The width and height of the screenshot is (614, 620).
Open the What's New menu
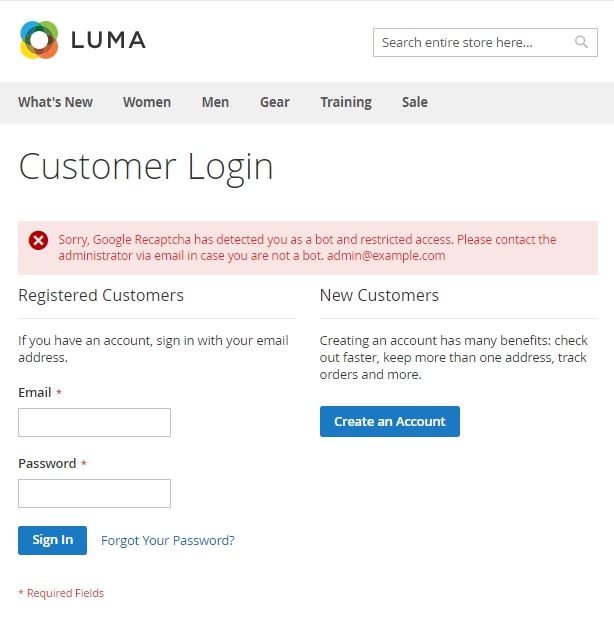(55, 102)
